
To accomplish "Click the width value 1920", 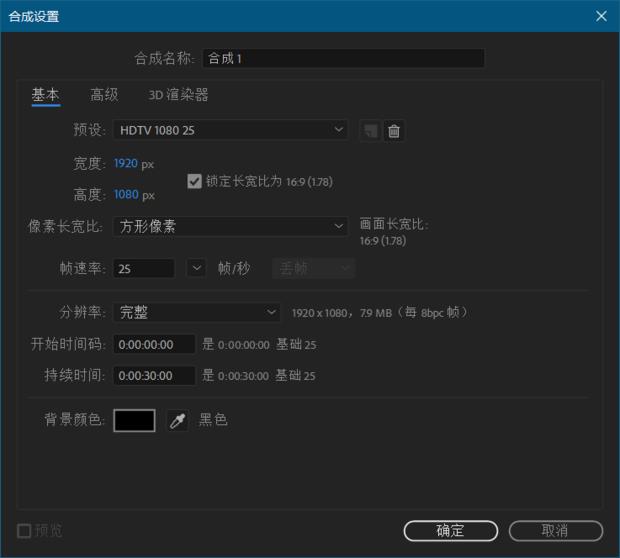I will tap(126, 163).
